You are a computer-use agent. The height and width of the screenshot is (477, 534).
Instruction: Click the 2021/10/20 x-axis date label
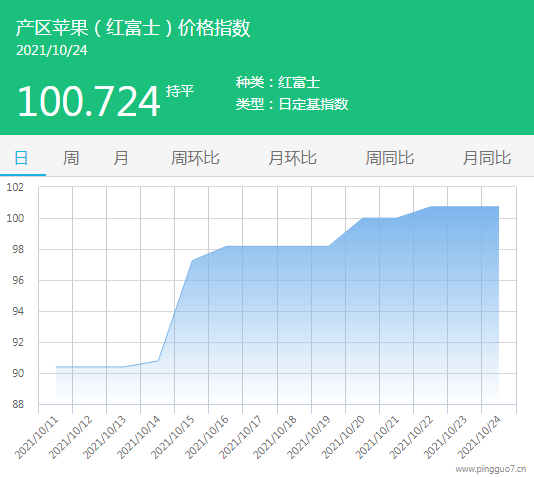click(x=343, y=437)
